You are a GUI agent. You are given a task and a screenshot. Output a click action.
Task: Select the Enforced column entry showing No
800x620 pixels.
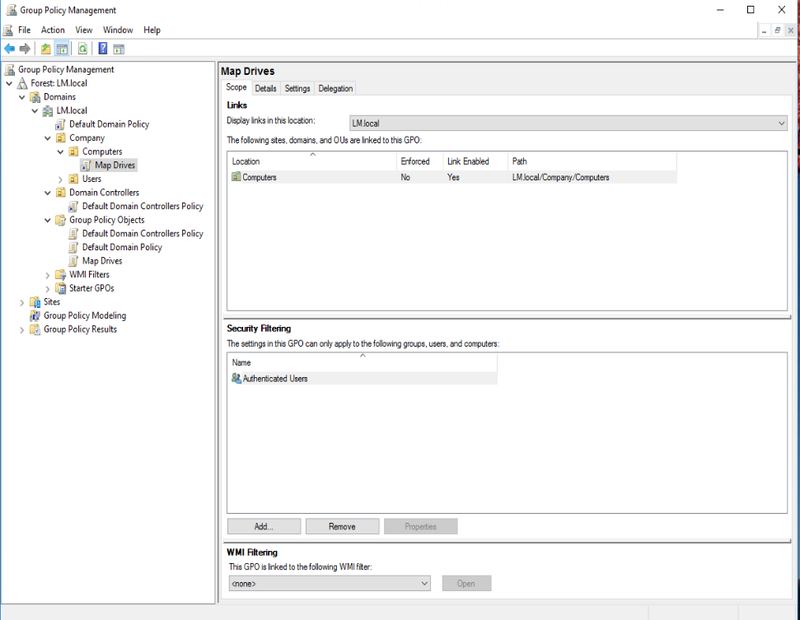[404, 177]
